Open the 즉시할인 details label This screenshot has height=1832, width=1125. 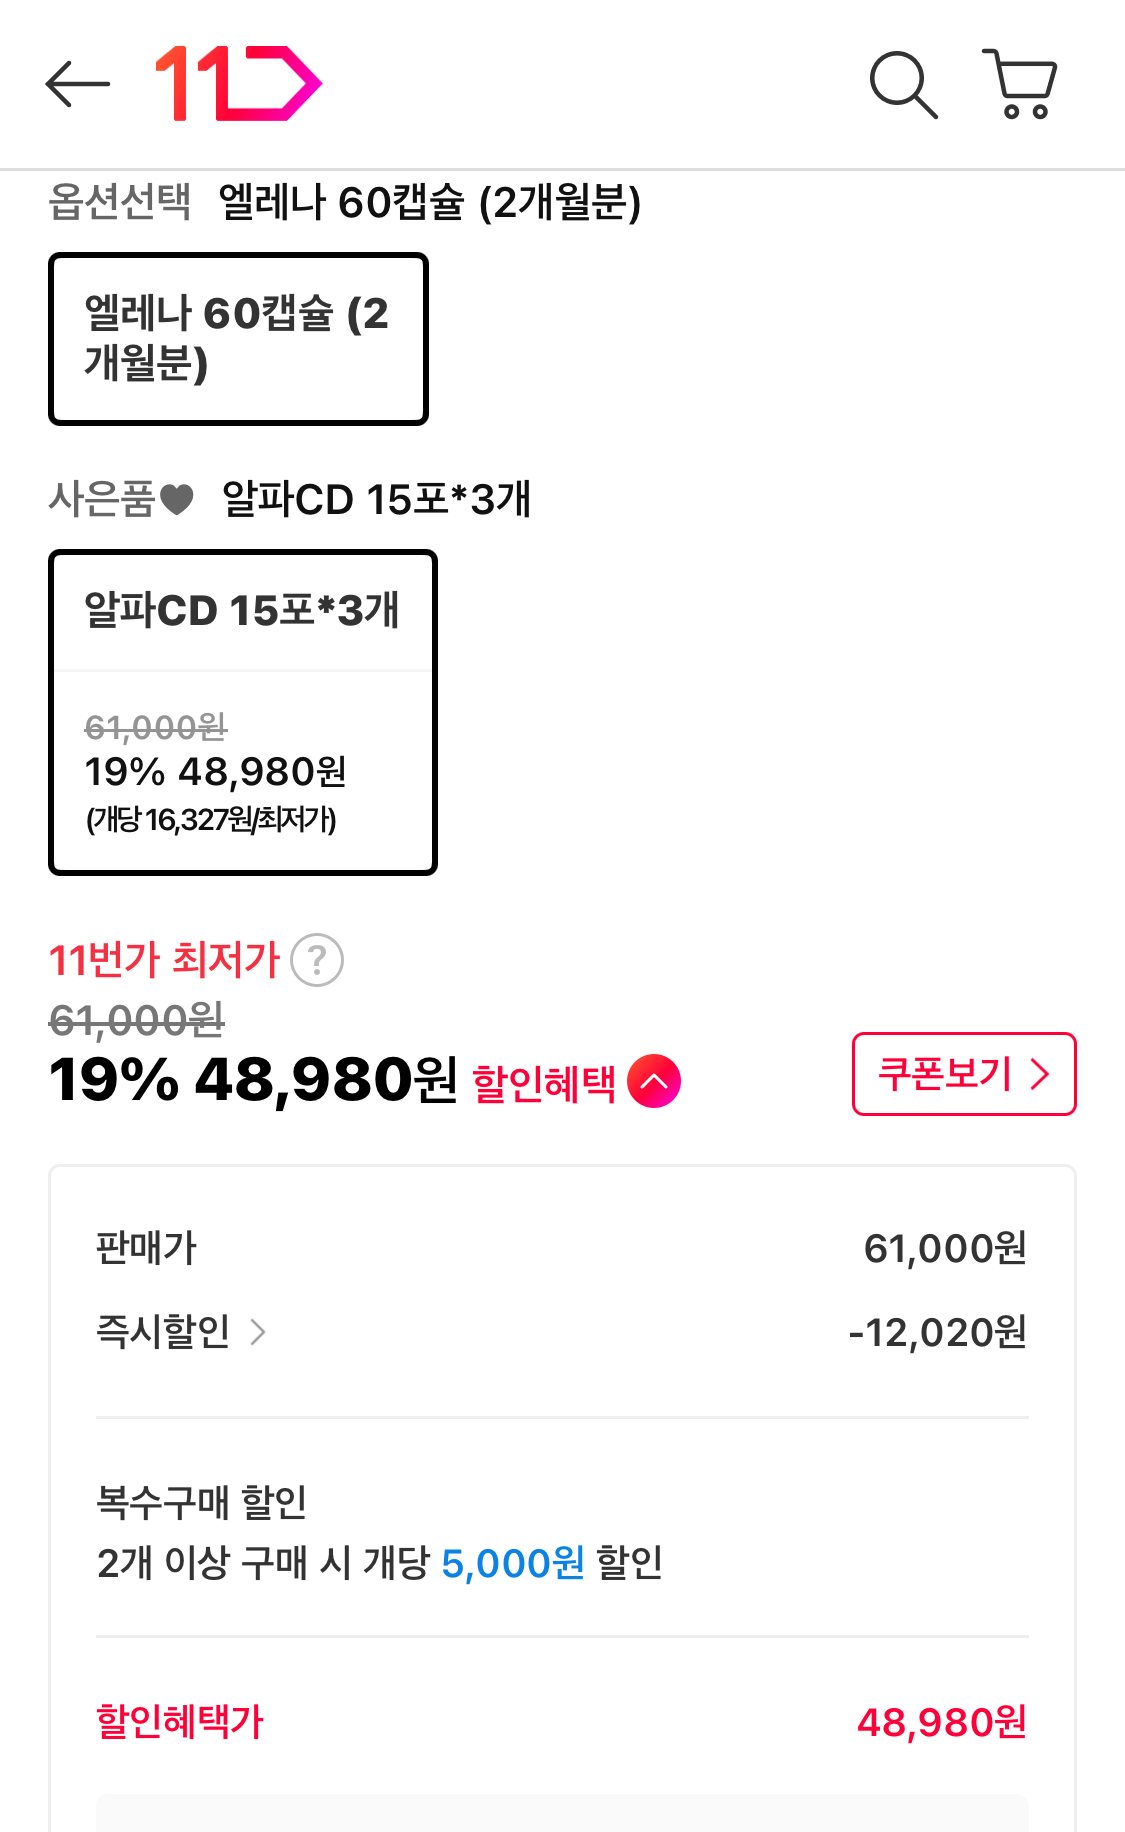pos(163,1332)
